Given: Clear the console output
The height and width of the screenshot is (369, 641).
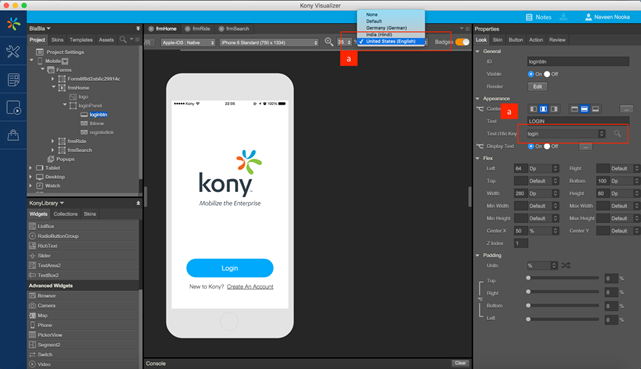Looking at the screenshot, I should (460, 363).
